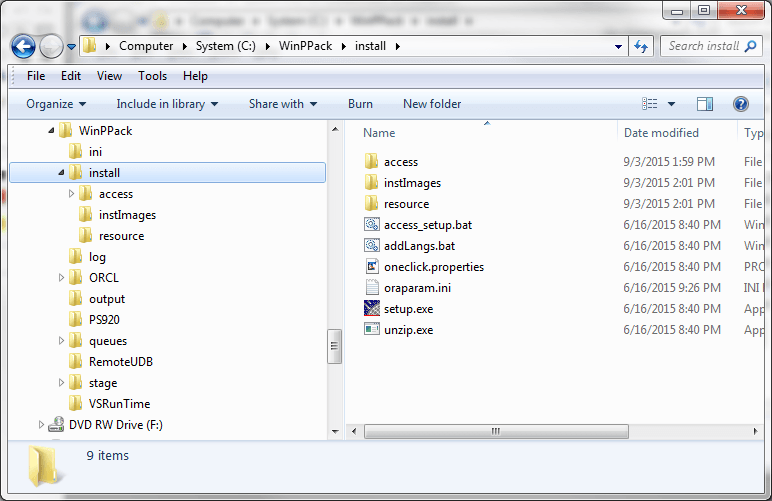Image resolution: width=772 pixels, height=501 pixels.
Task: Click the navigation pane scroll down arrow
Action: click(x=335, y=432)
